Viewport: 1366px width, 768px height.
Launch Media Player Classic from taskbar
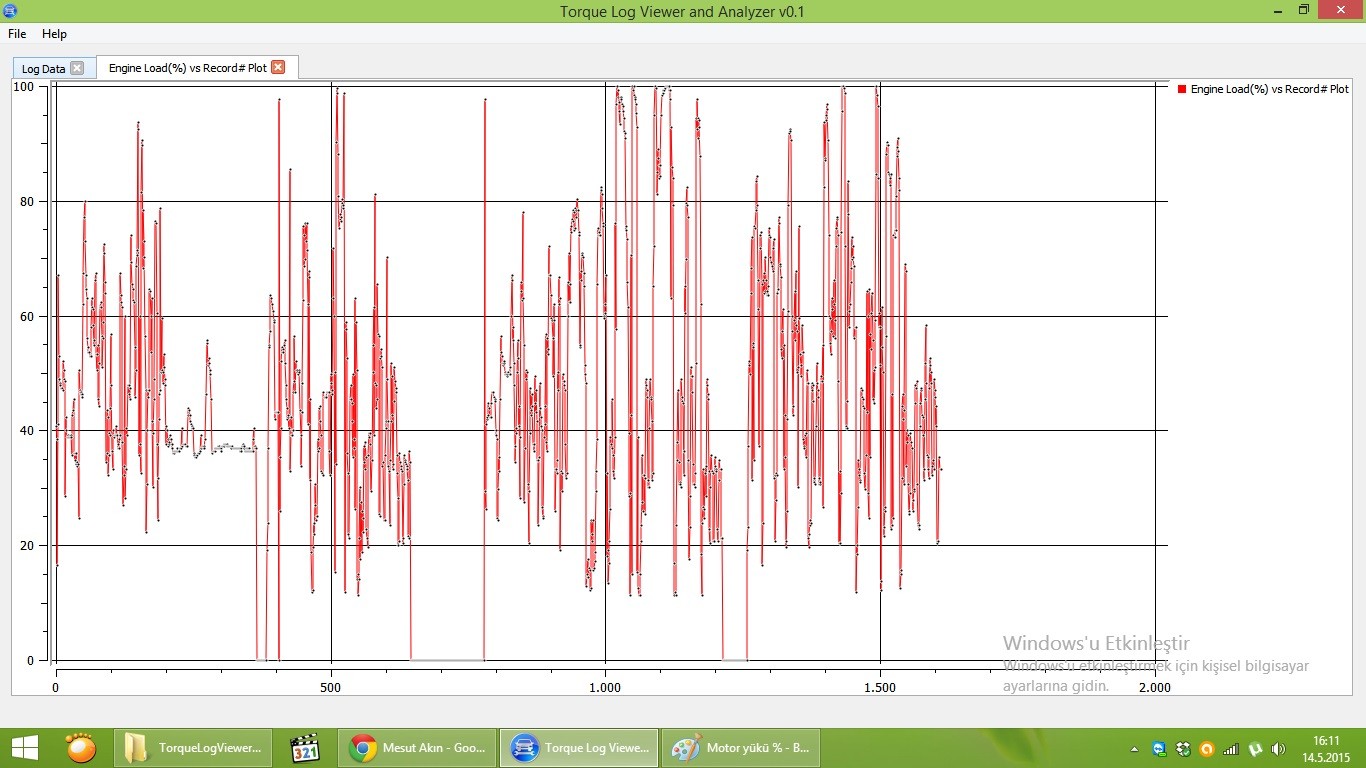click(x=304, y=748)
